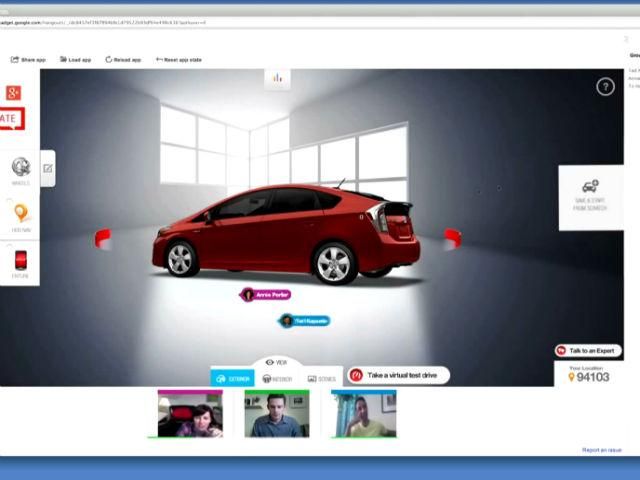Open the edit pencil side tab

48,168
